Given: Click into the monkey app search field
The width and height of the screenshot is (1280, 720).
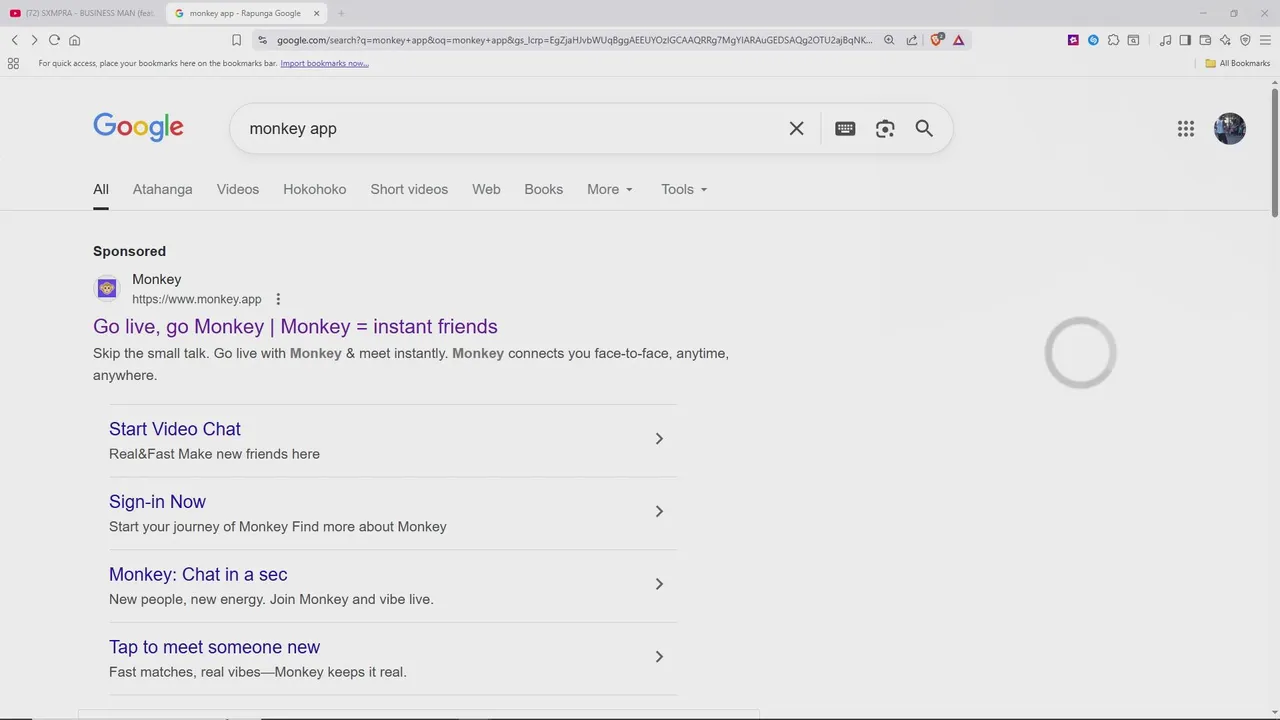Looking at the screenshot, I should pyautogui.click(x=510, y=128).
